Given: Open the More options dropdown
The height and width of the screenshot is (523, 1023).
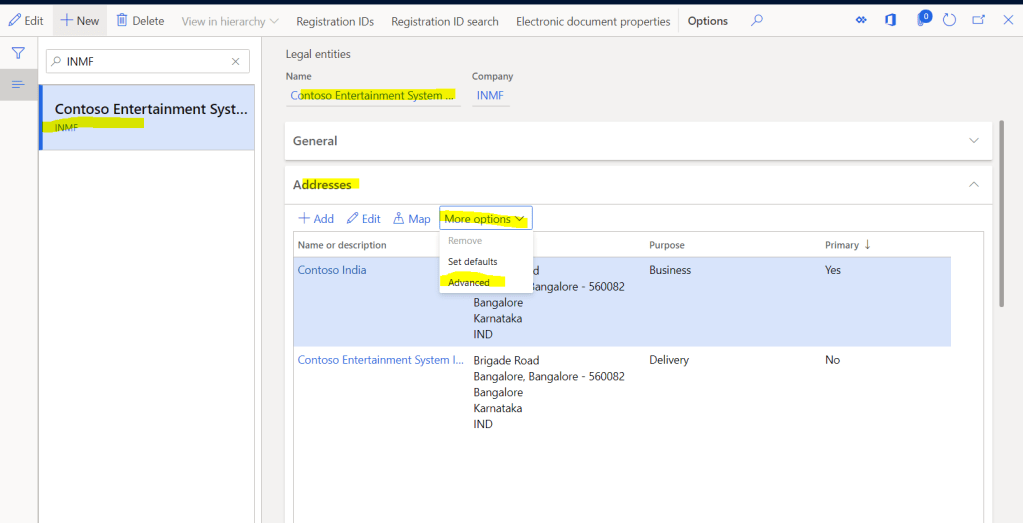Looking at the screenshot, I should tap(485, 219).
